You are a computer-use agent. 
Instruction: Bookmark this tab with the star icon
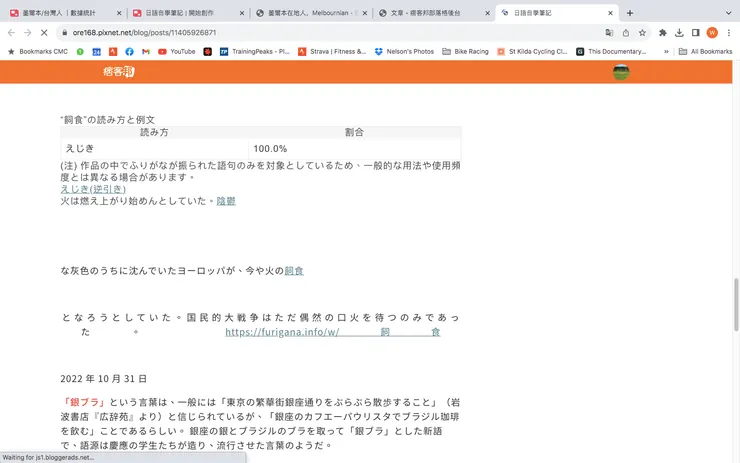[642, 33]
